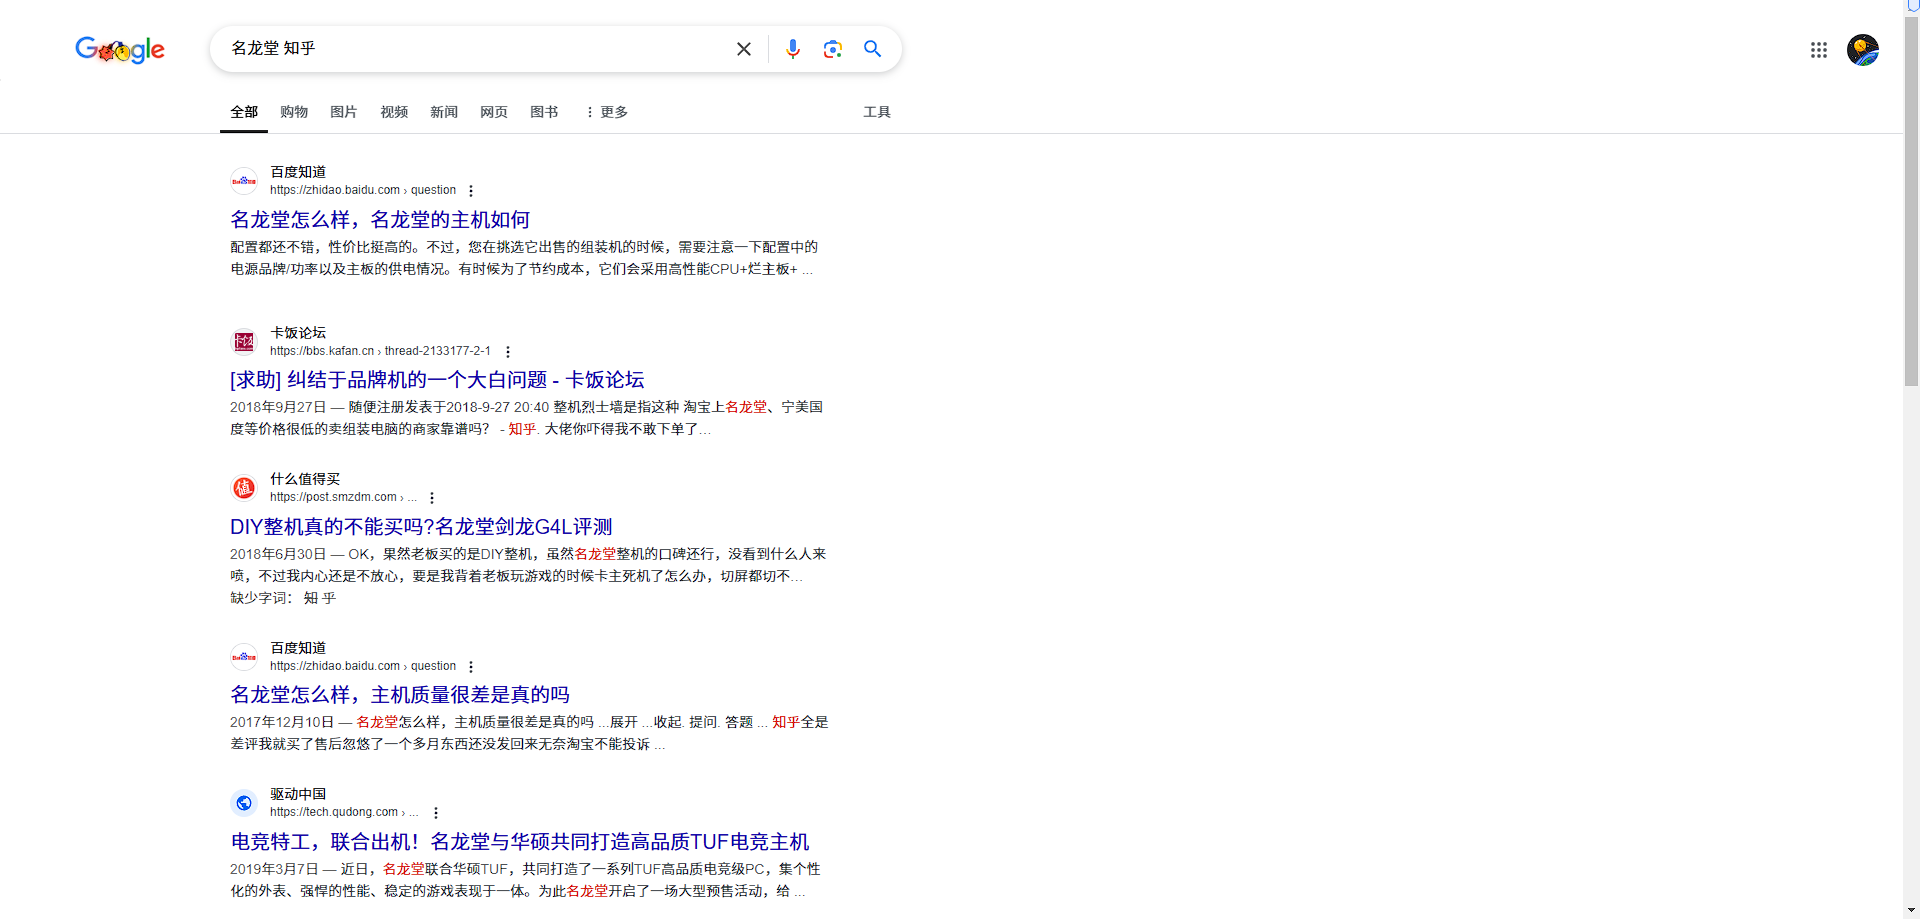Select the 全部 tab
1920x919 pixels.
(244, 112)
